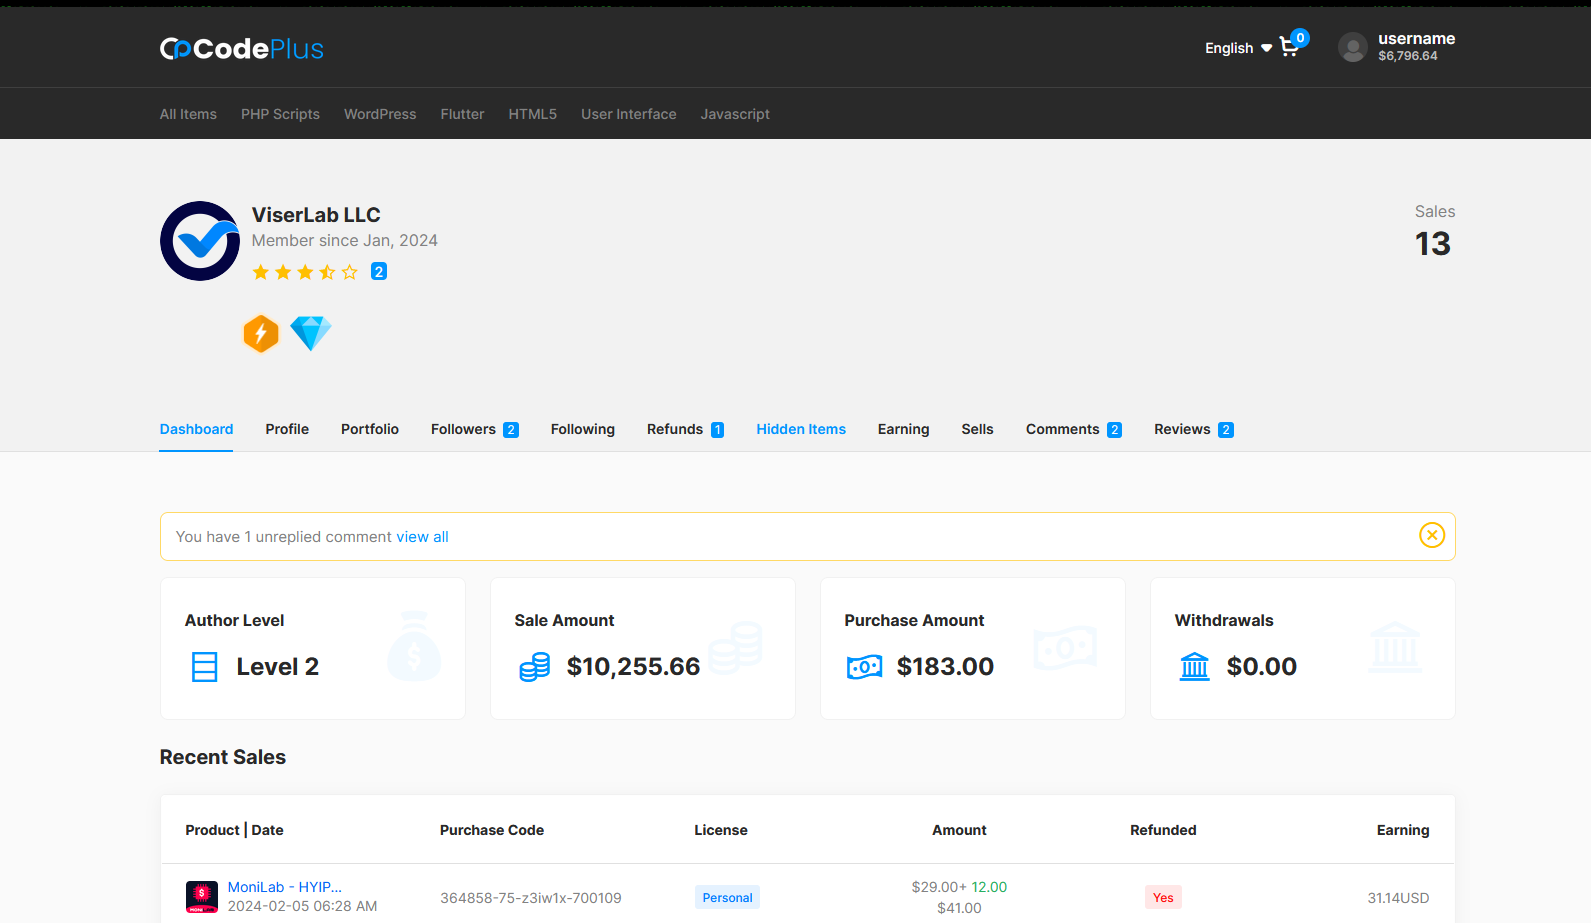Click the star rating row
1591x923 pixels.
click(x=305, y=272)
